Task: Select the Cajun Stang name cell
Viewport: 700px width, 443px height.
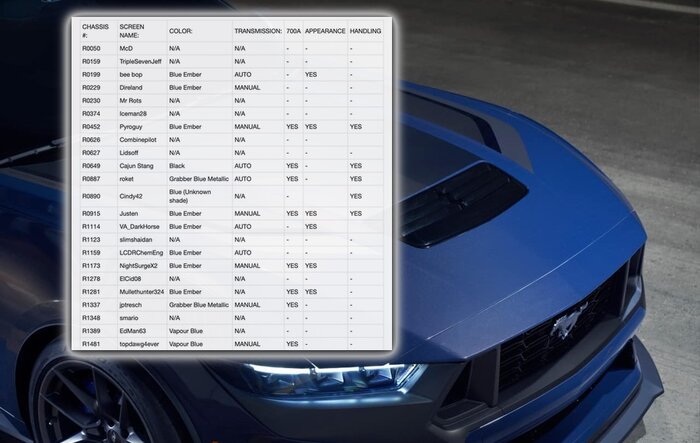Action: click(137, 165)
